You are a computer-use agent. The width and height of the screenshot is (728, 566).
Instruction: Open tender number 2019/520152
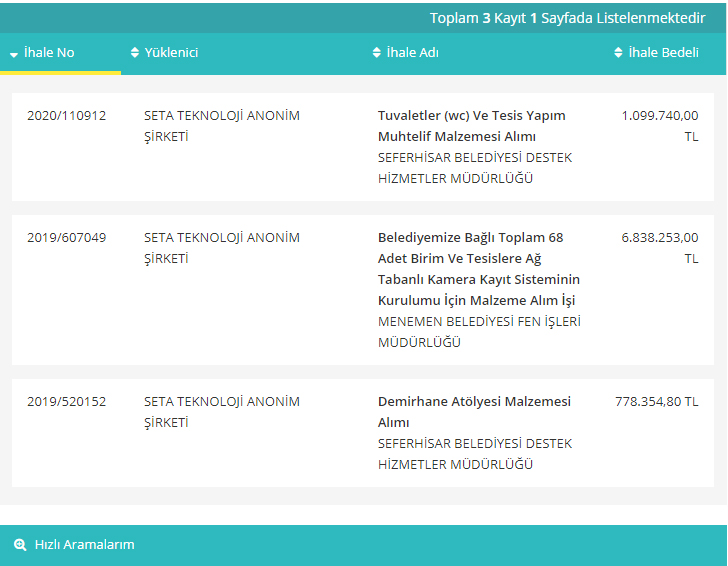(x=66, y=402)
